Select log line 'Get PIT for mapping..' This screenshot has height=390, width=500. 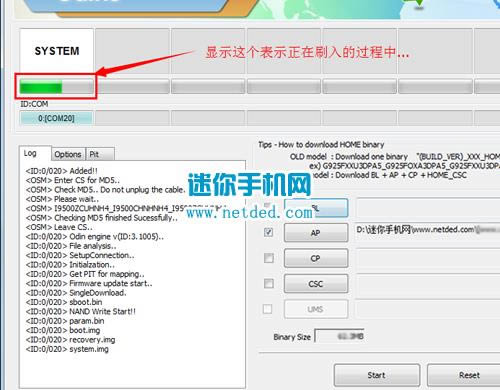85,274
